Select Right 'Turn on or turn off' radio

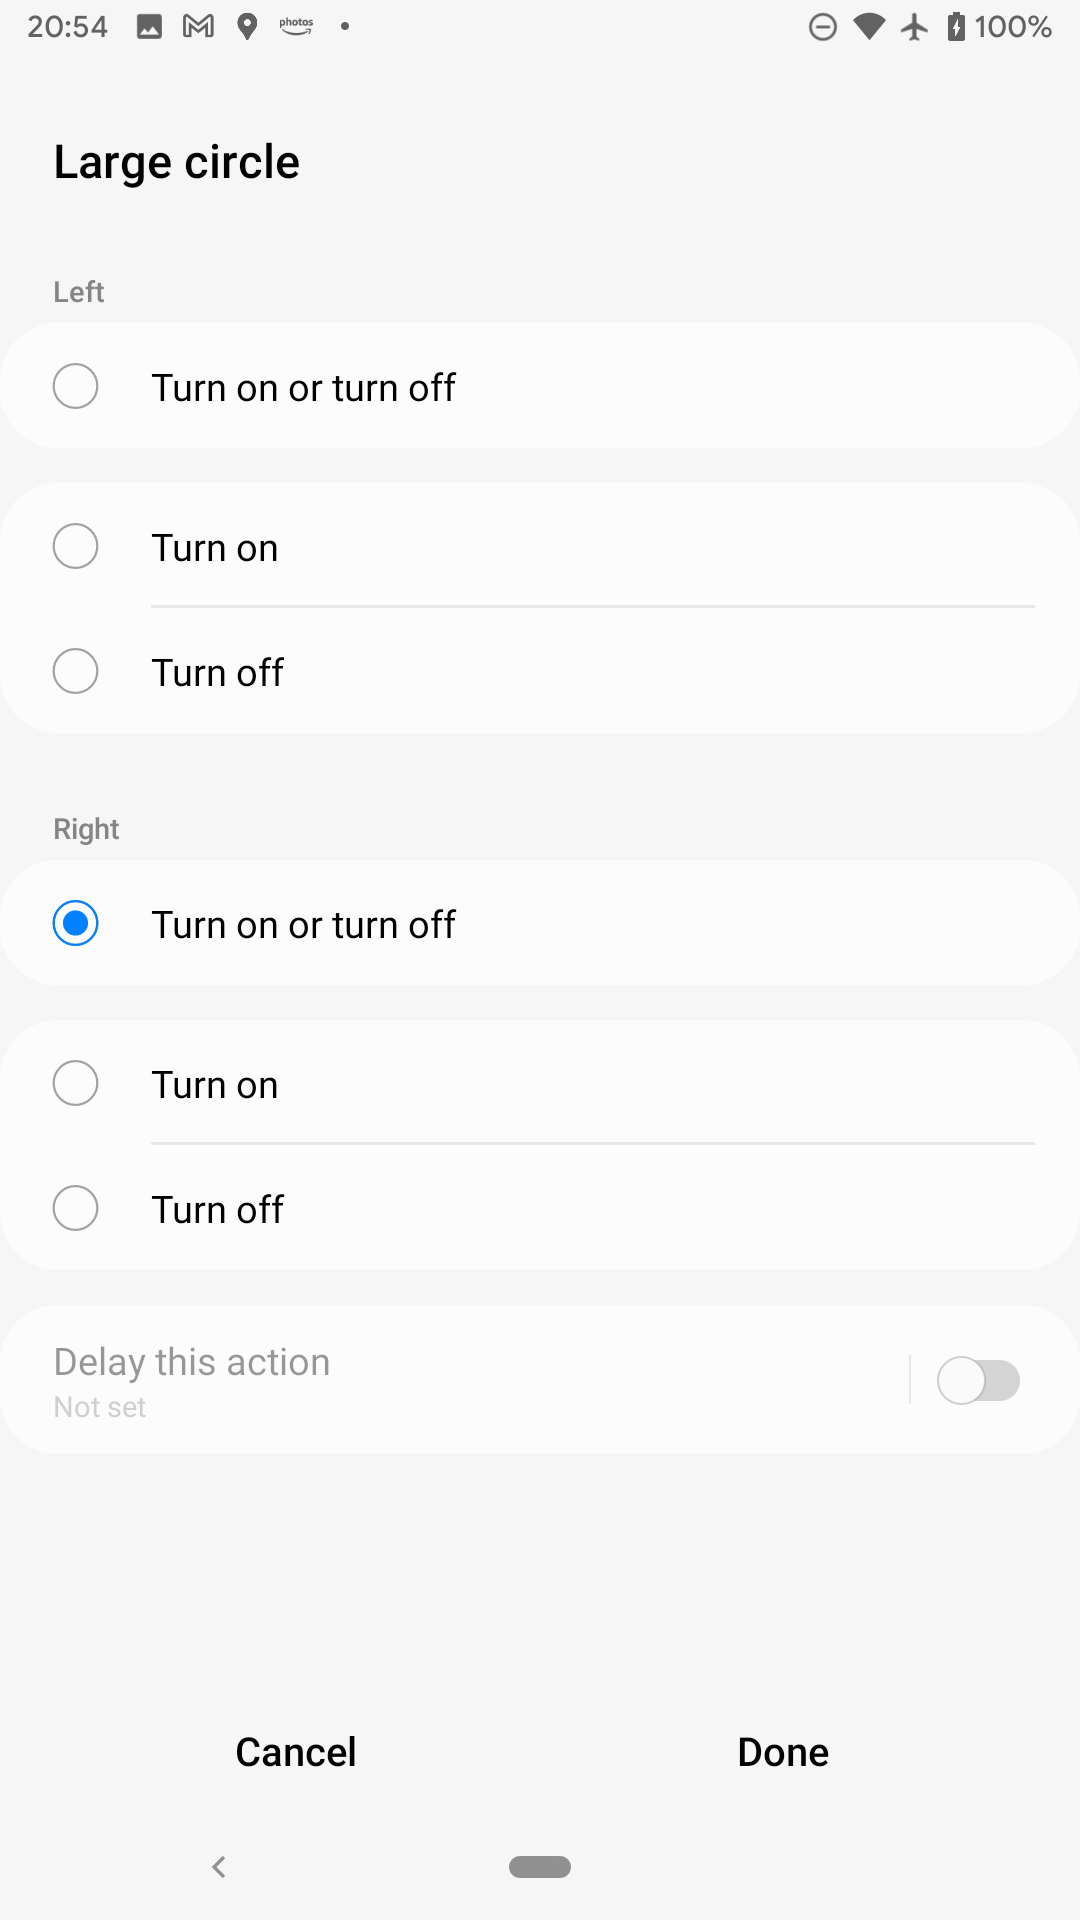(x=76, y=924)
